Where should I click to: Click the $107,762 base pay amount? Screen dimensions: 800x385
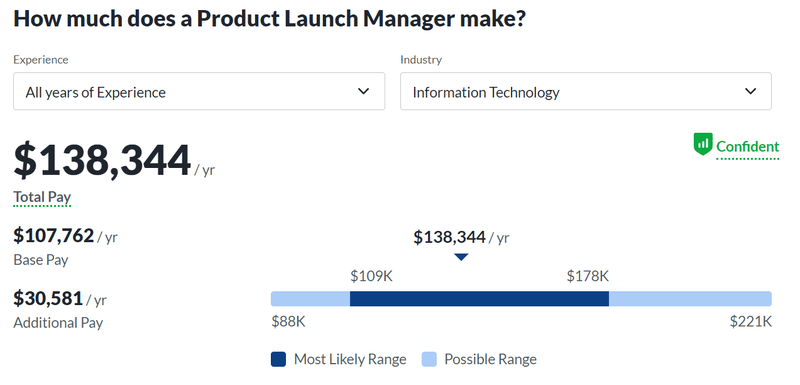pyautogui.click(x=54, y=236)
